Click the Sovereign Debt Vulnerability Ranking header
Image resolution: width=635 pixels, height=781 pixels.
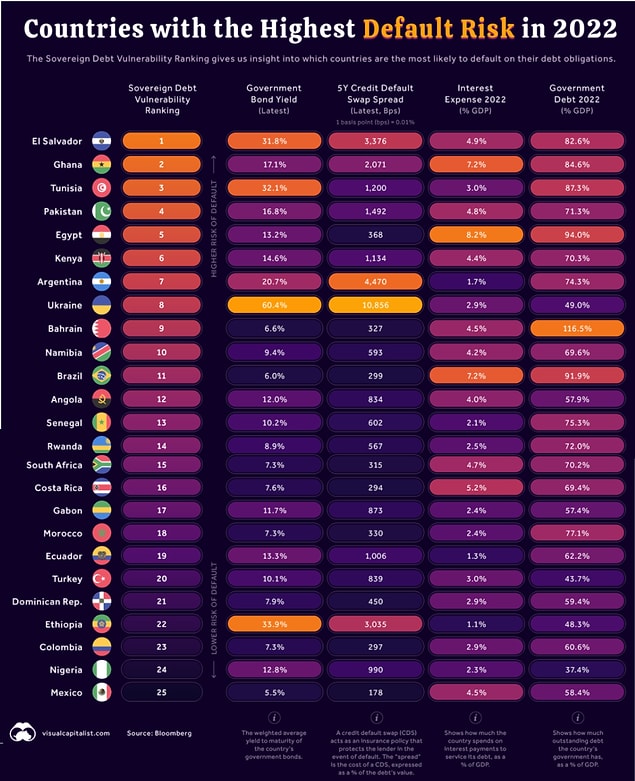click(162, 99)
